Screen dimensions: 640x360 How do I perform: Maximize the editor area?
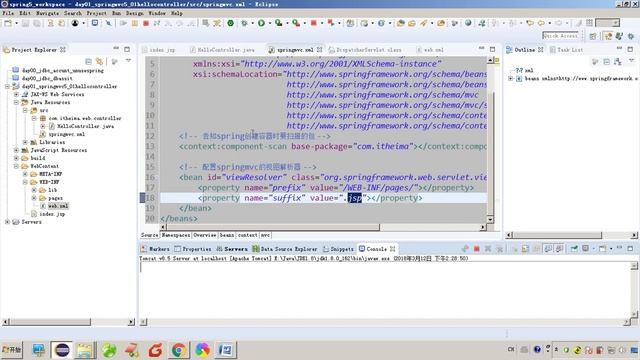(492, 49)
